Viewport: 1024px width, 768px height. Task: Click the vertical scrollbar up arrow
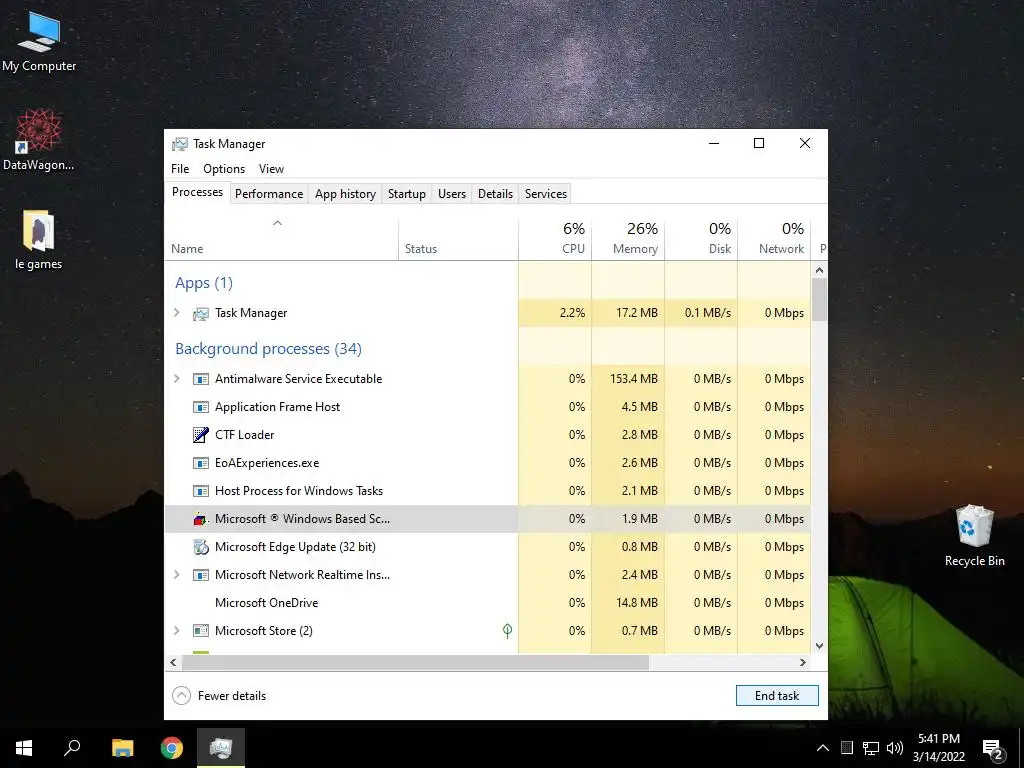(x=820, y=270)
